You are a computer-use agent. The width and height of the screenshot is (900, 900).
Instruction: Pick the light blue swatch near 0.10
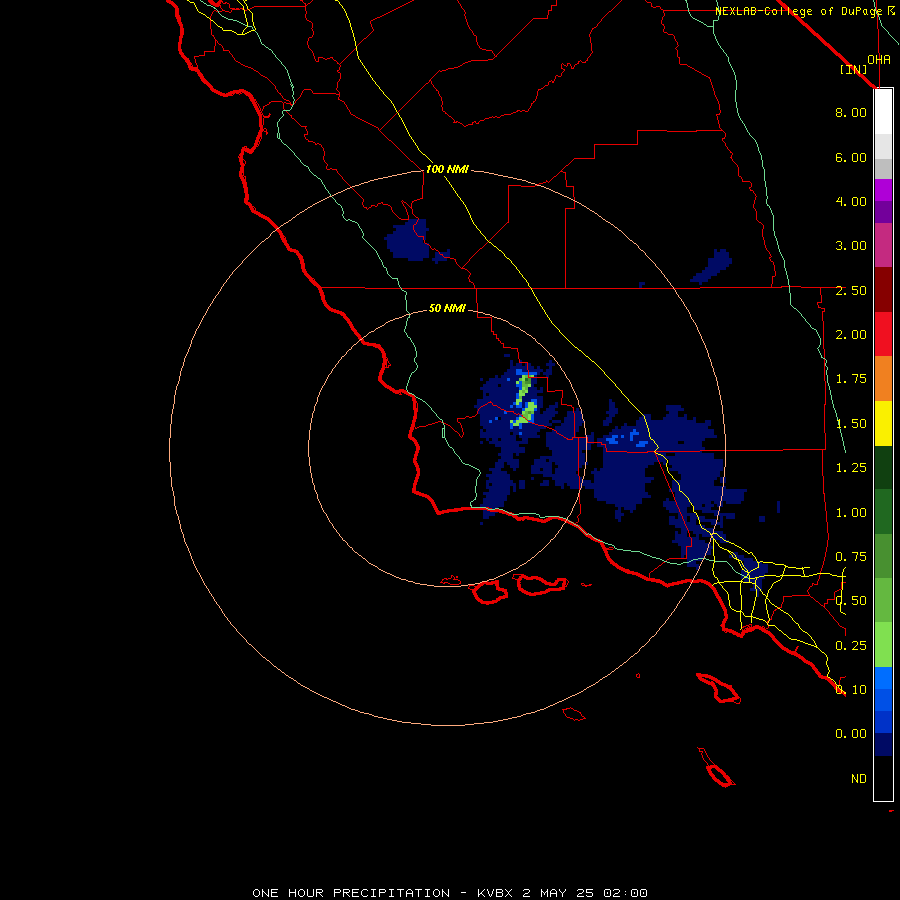(x=883, y=678)
